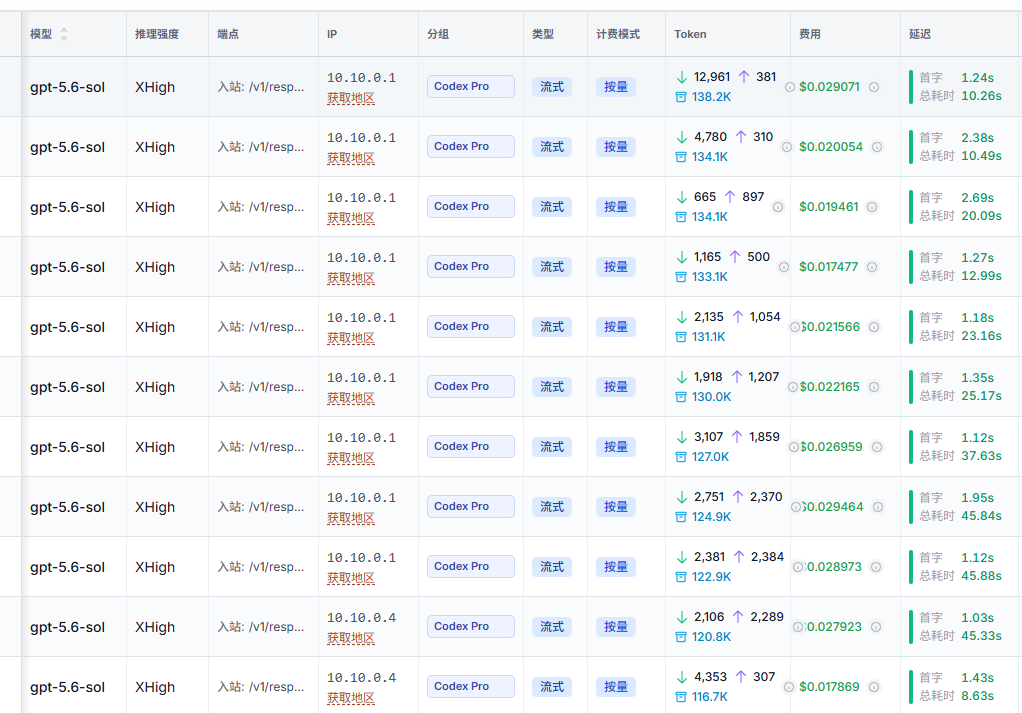Viewport: 1022px width, 713px height.
Task: Open token details icon beside 4,353 / 307 tokens
Action: pyautogui.click(x=789, y=686)
